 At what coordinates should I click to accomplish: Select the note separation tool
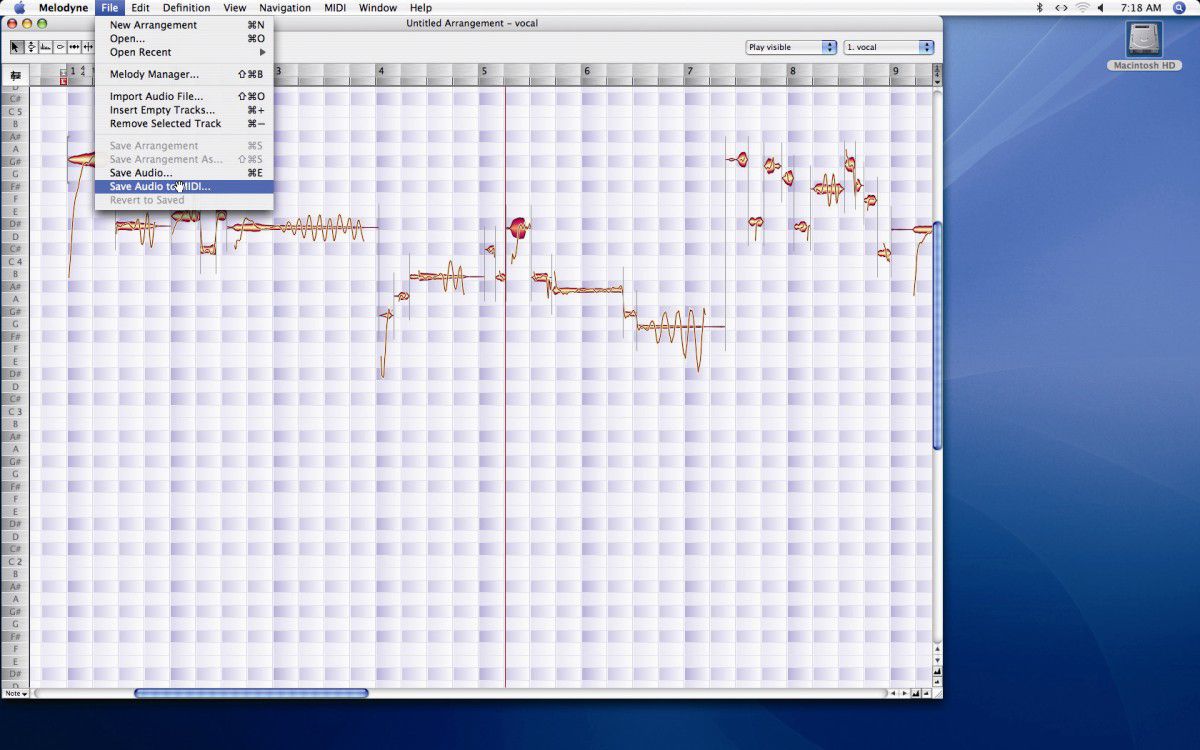(88, 47)
